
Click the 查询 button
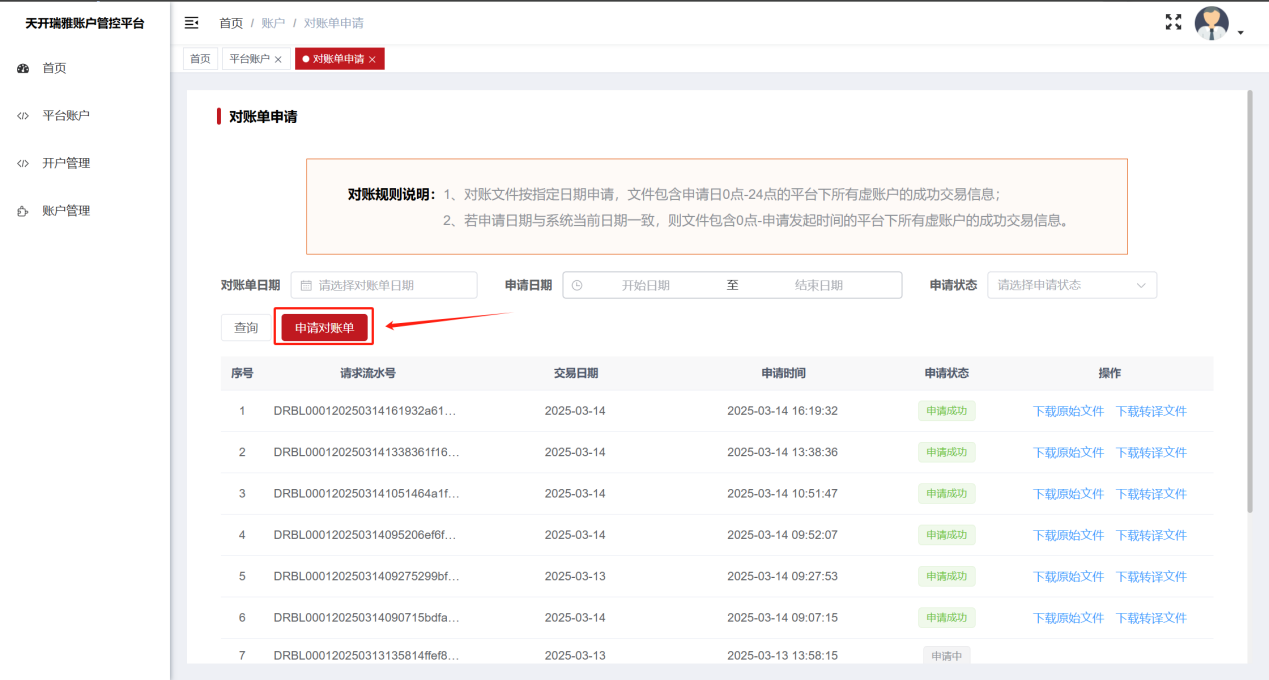coord(246,328)
